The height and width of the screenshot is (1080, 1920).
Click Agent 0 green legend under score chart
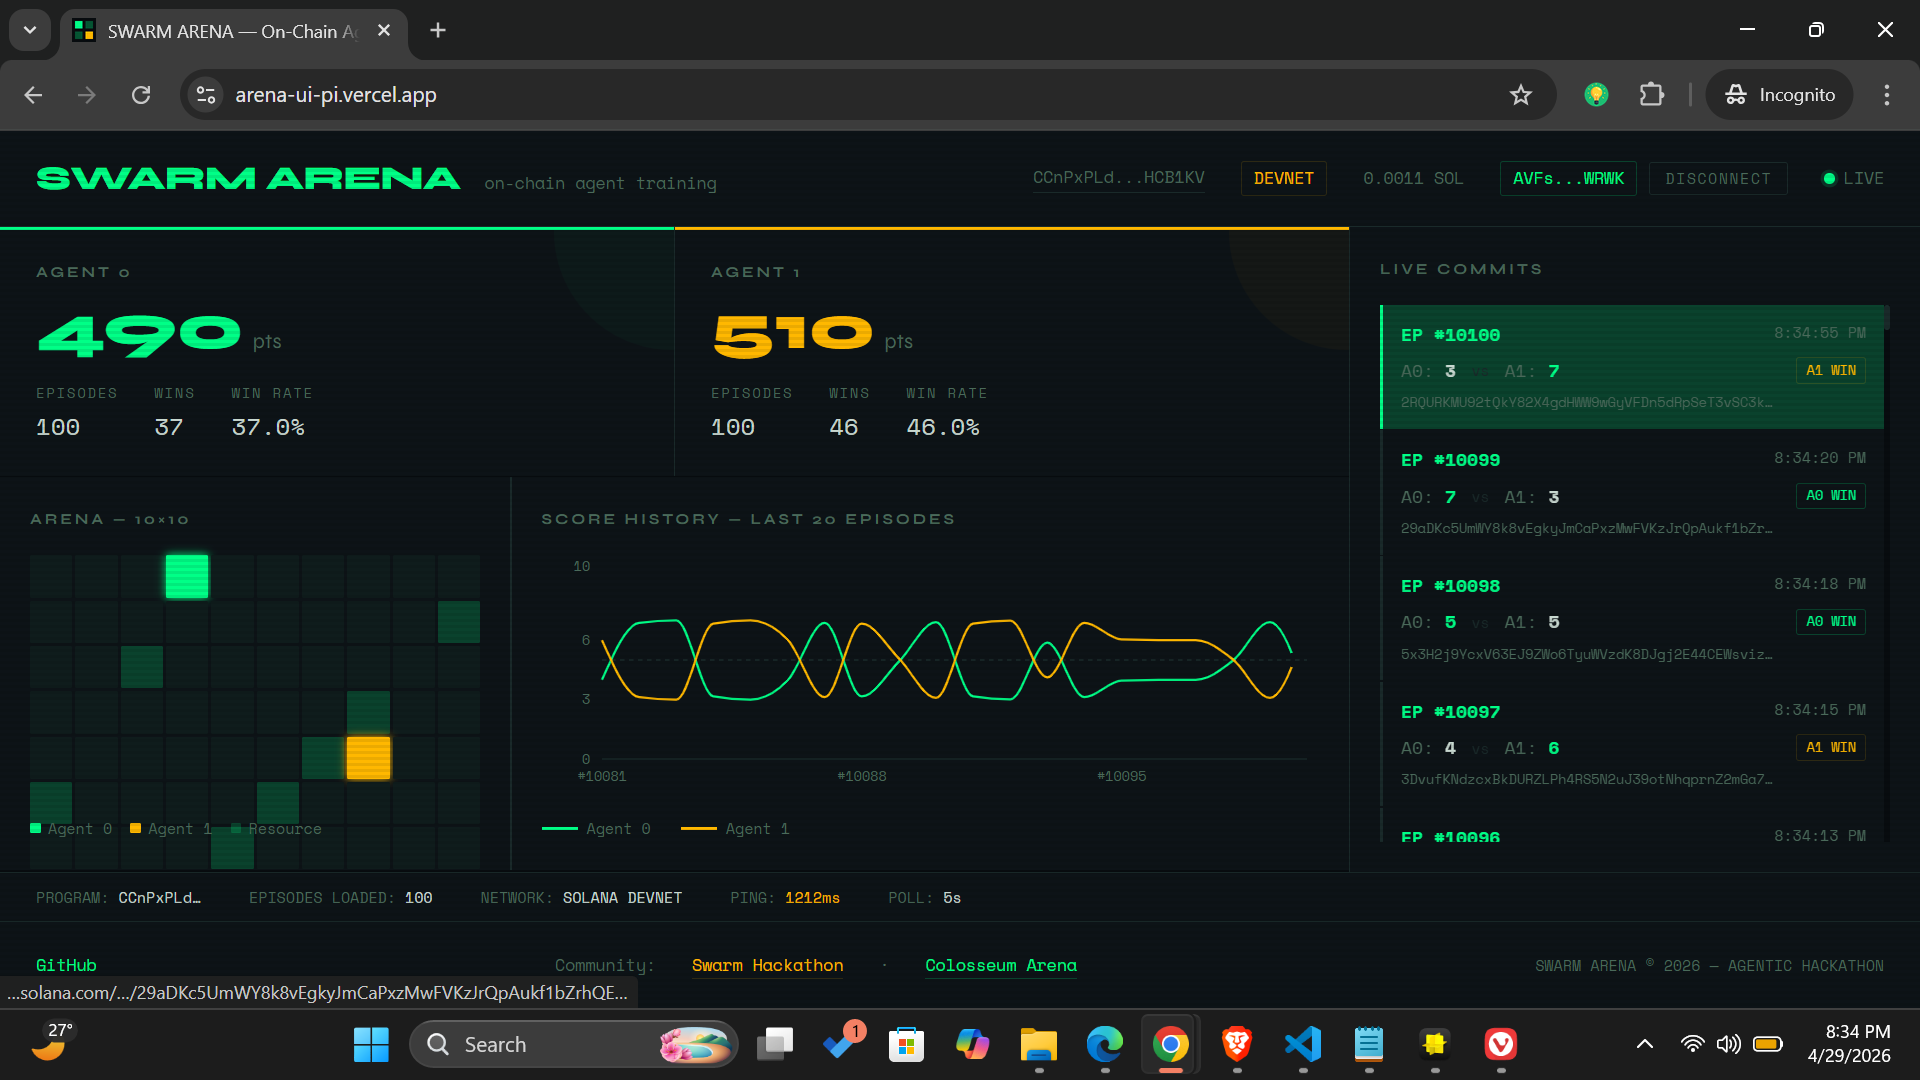(596, 828)
